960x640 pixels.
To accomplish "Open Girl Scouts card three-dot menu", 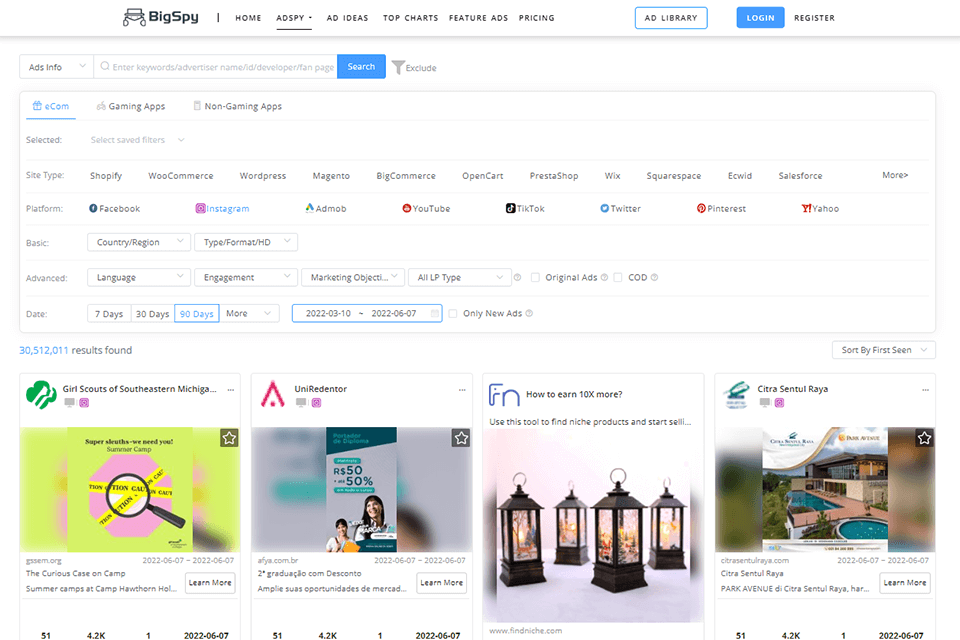I will point(231,390).
